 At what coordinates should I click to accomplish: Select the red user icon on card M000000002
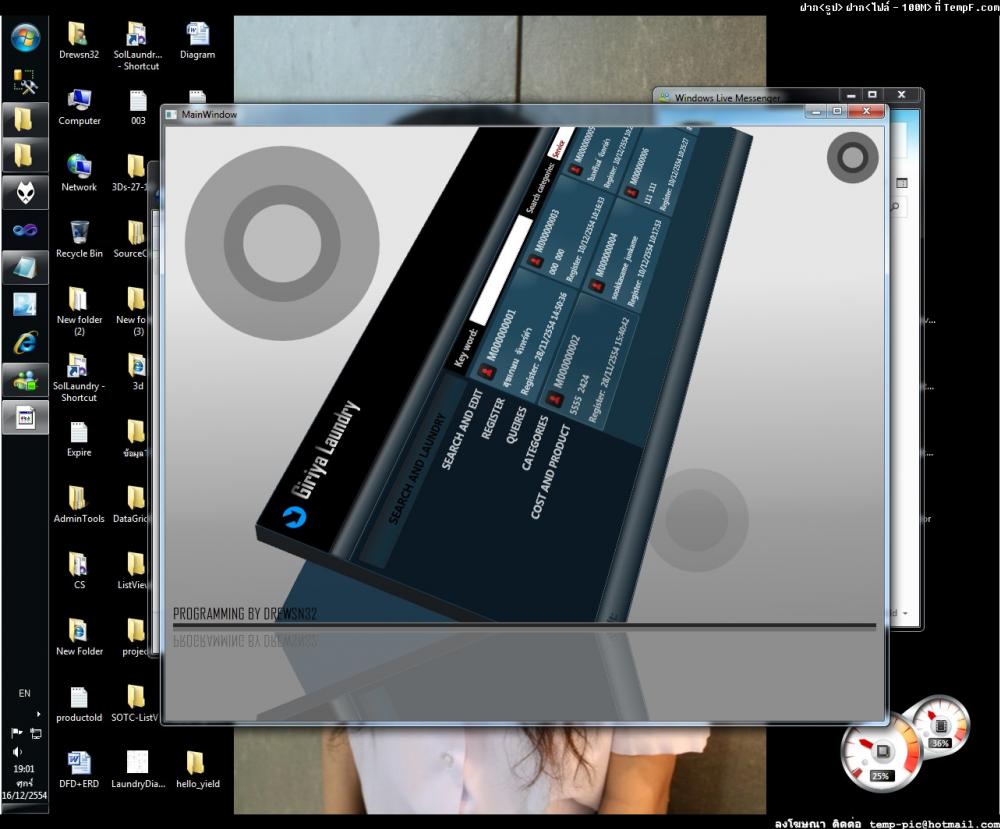554,400
